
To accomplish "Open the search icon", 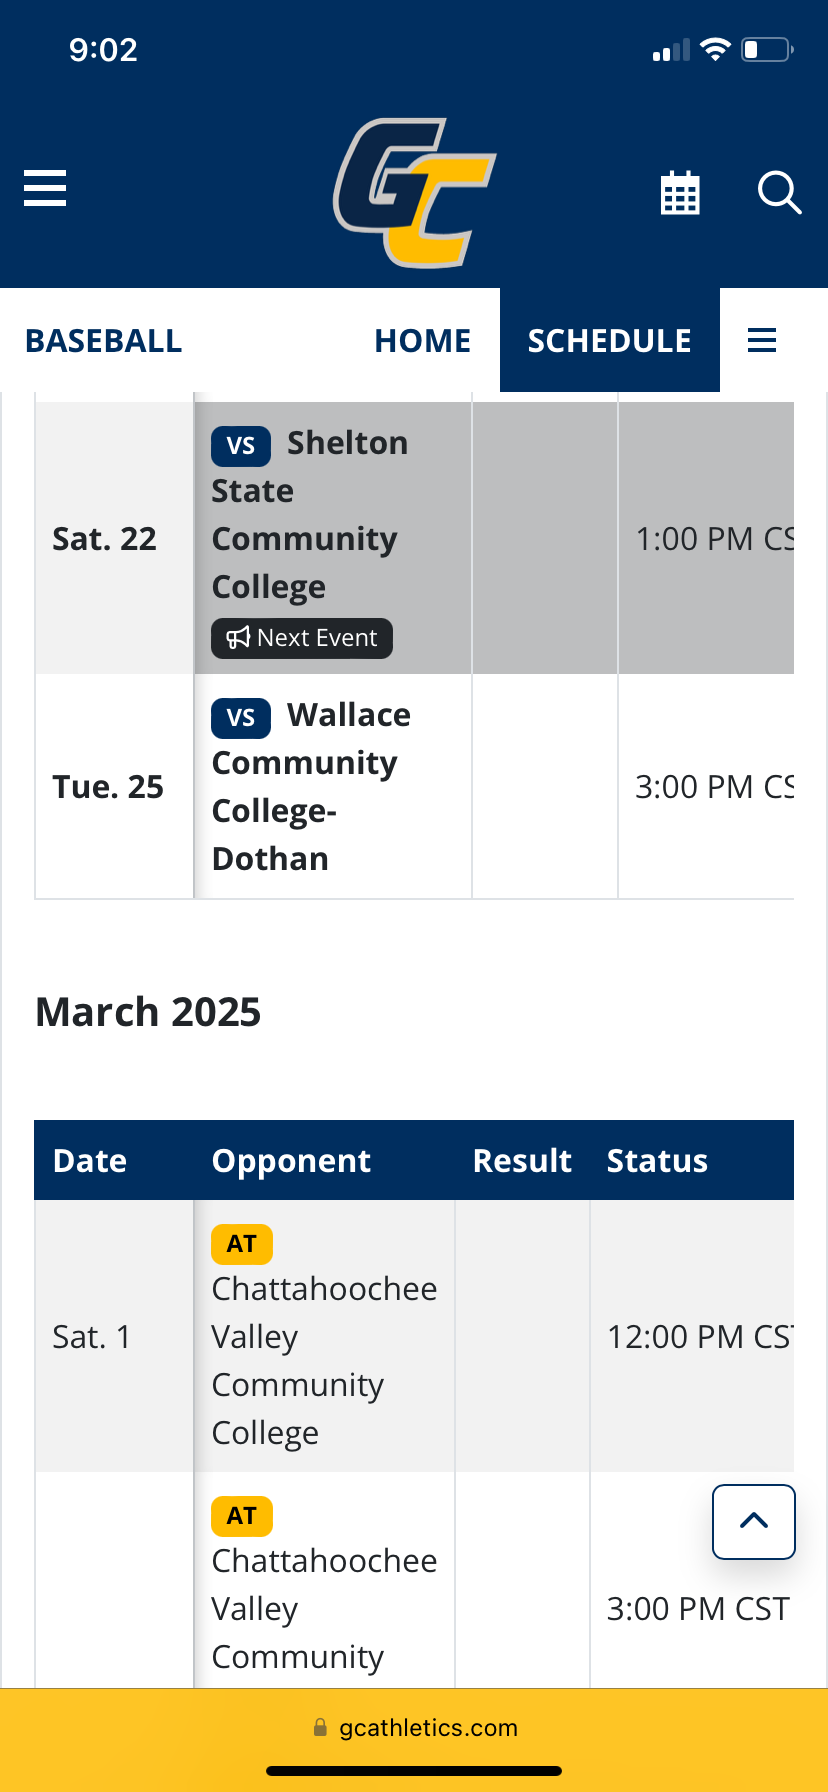I will (x=779, y=194).
